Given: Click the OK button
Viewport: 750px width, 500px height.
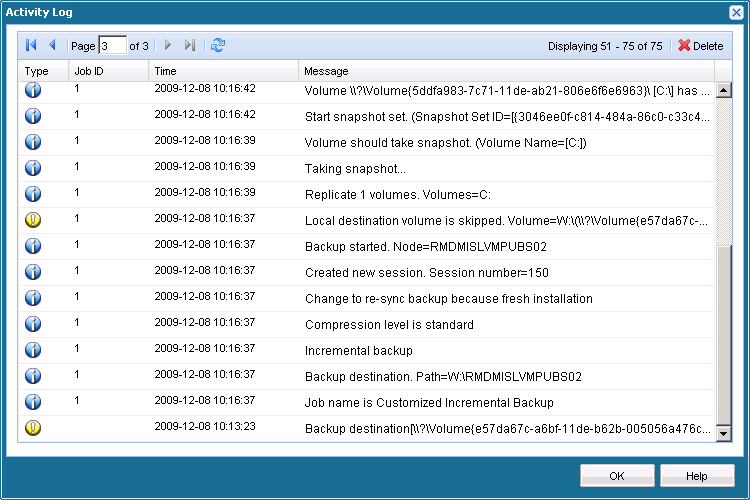Looking at the screenshot, I should 617,476.
